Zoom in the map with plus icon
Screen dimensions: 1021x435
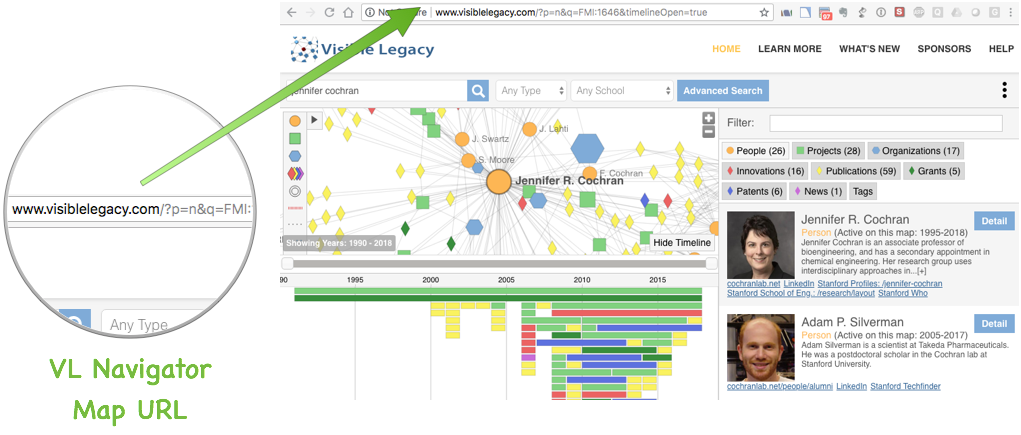tap(709, 118)
